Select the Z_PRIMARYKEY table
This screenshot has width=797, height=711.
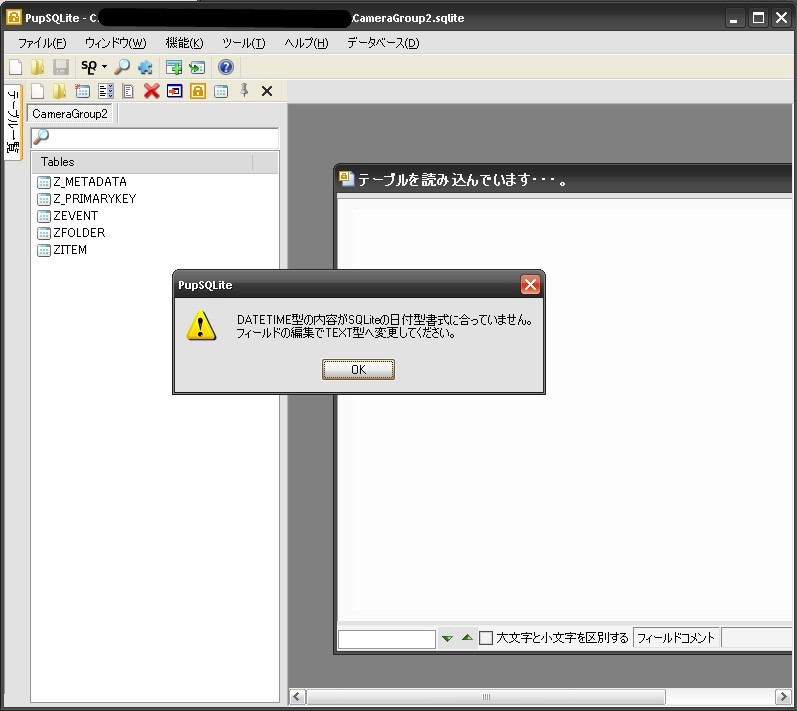pyautogui.click(x=95, y=199)
